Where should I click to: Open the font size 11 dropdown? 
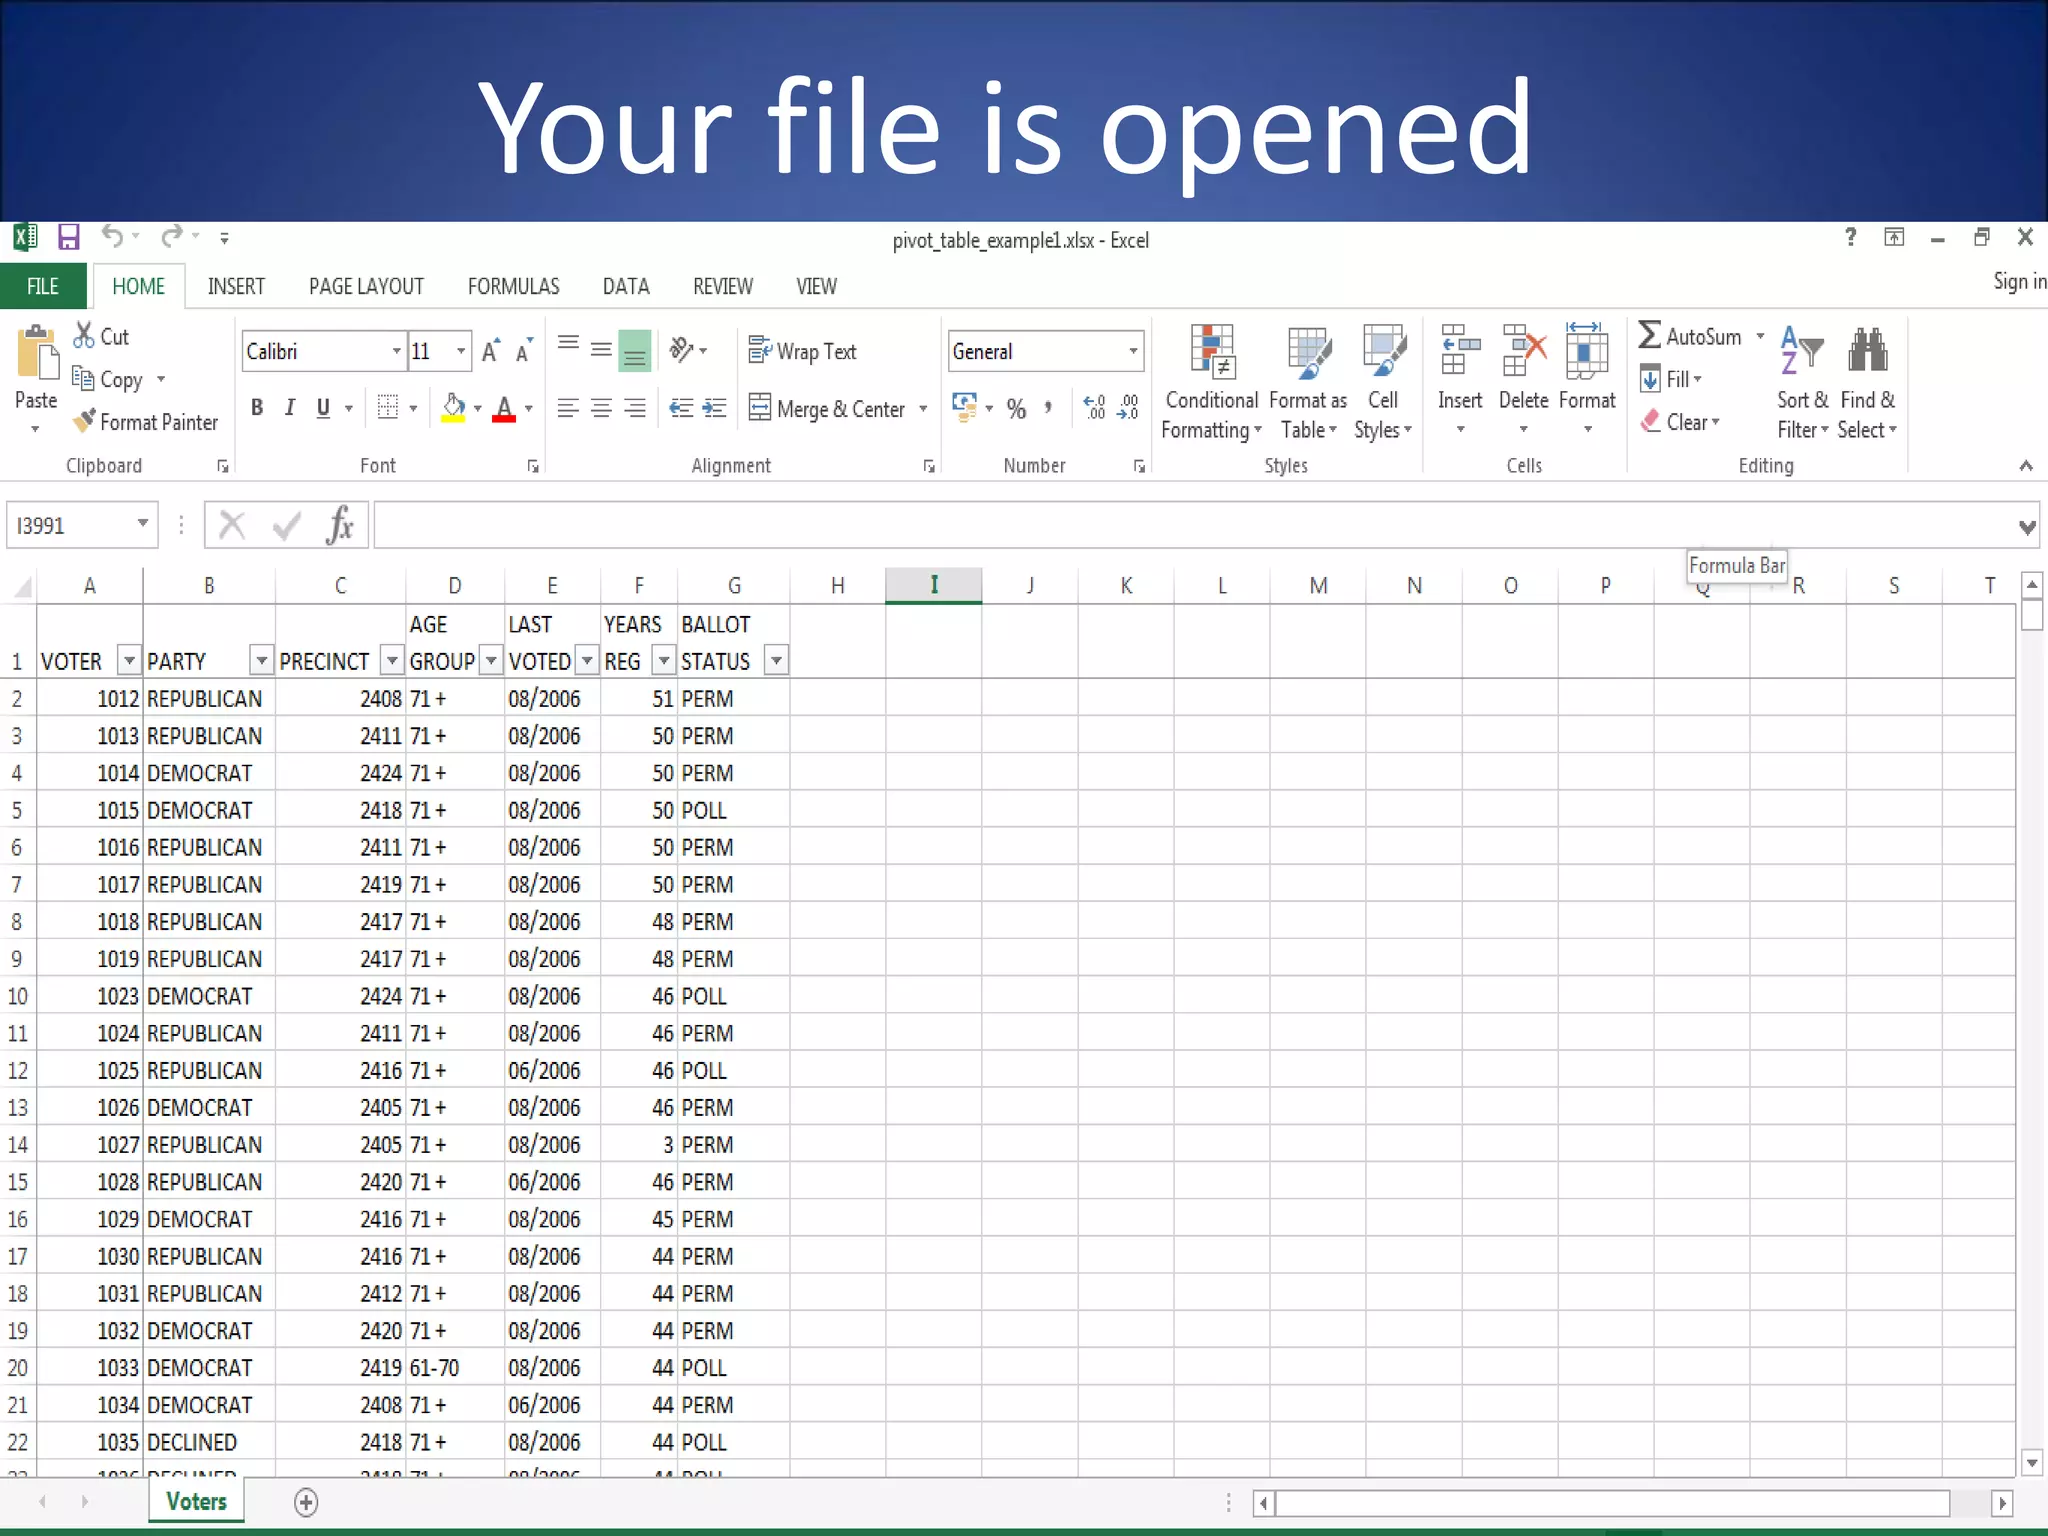coord(460,351)
